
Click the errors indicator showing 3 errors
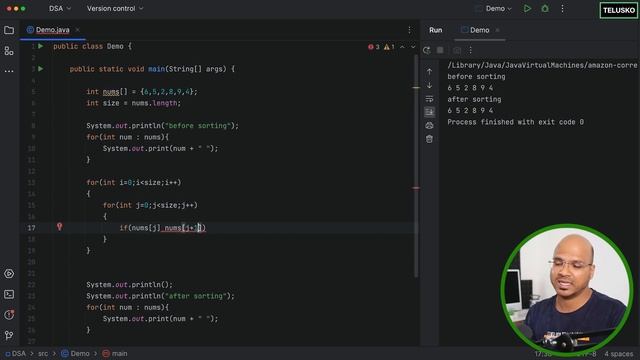click(373, 47)
